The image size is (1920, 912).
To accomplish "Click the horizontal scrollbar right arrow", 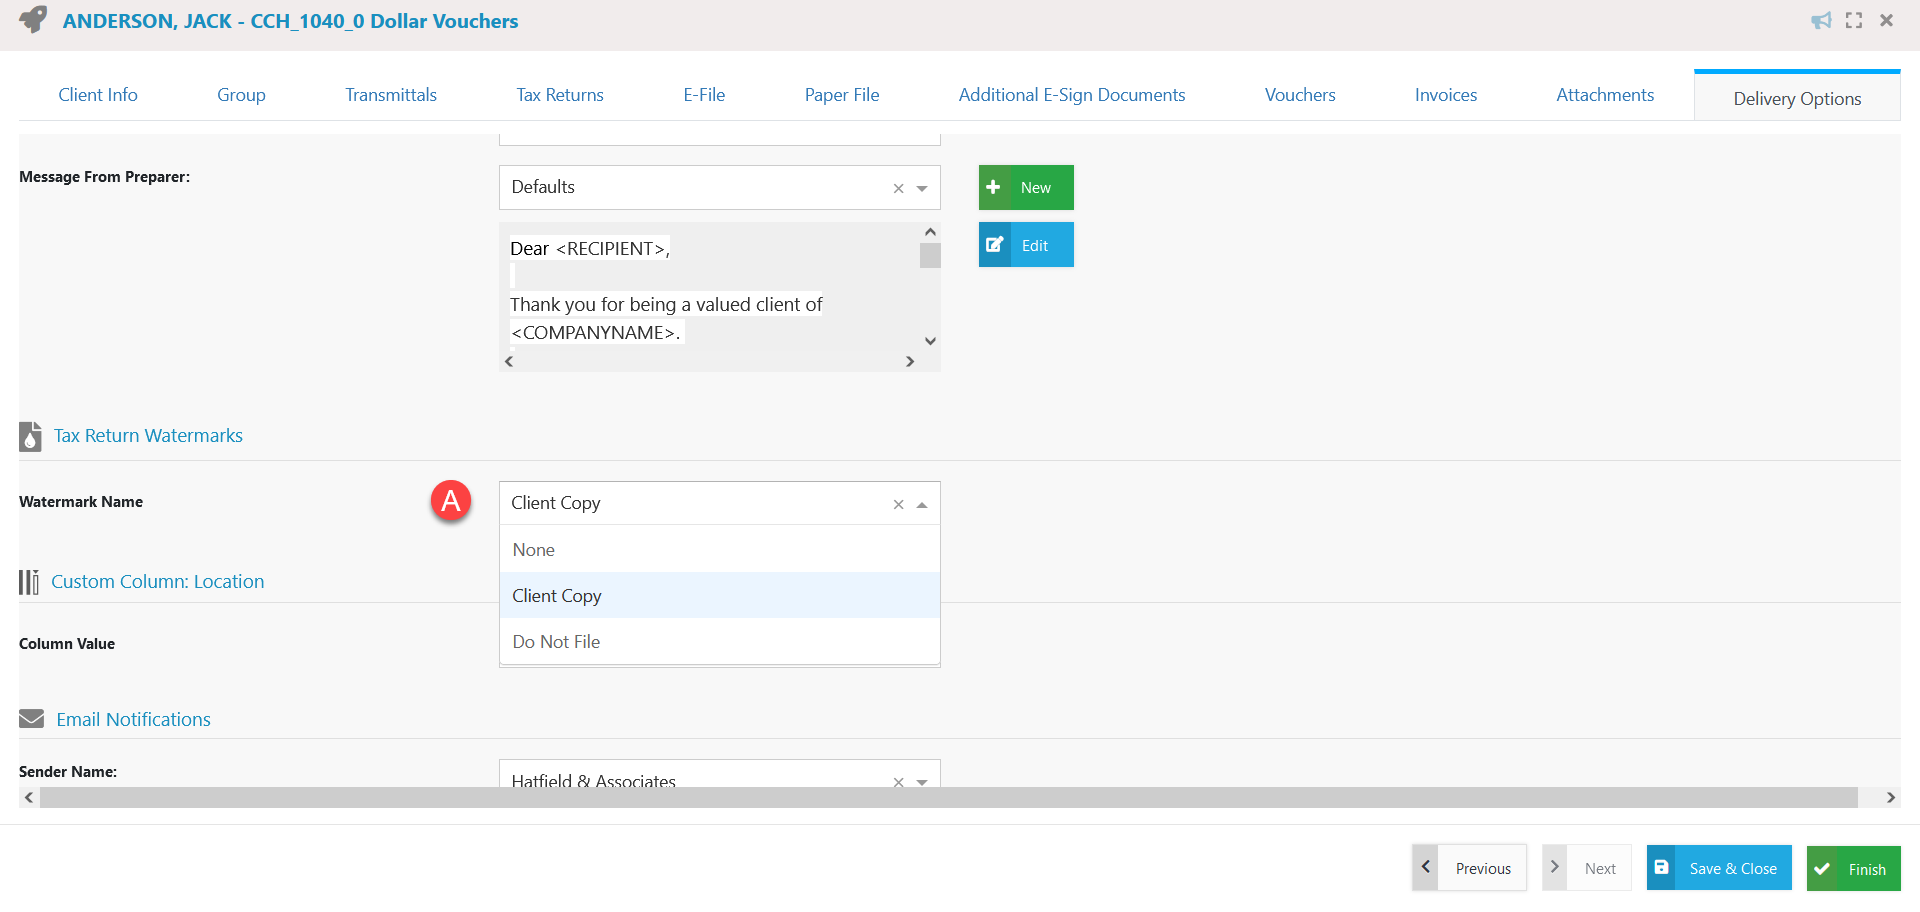I will click(x=1890, y=797).
